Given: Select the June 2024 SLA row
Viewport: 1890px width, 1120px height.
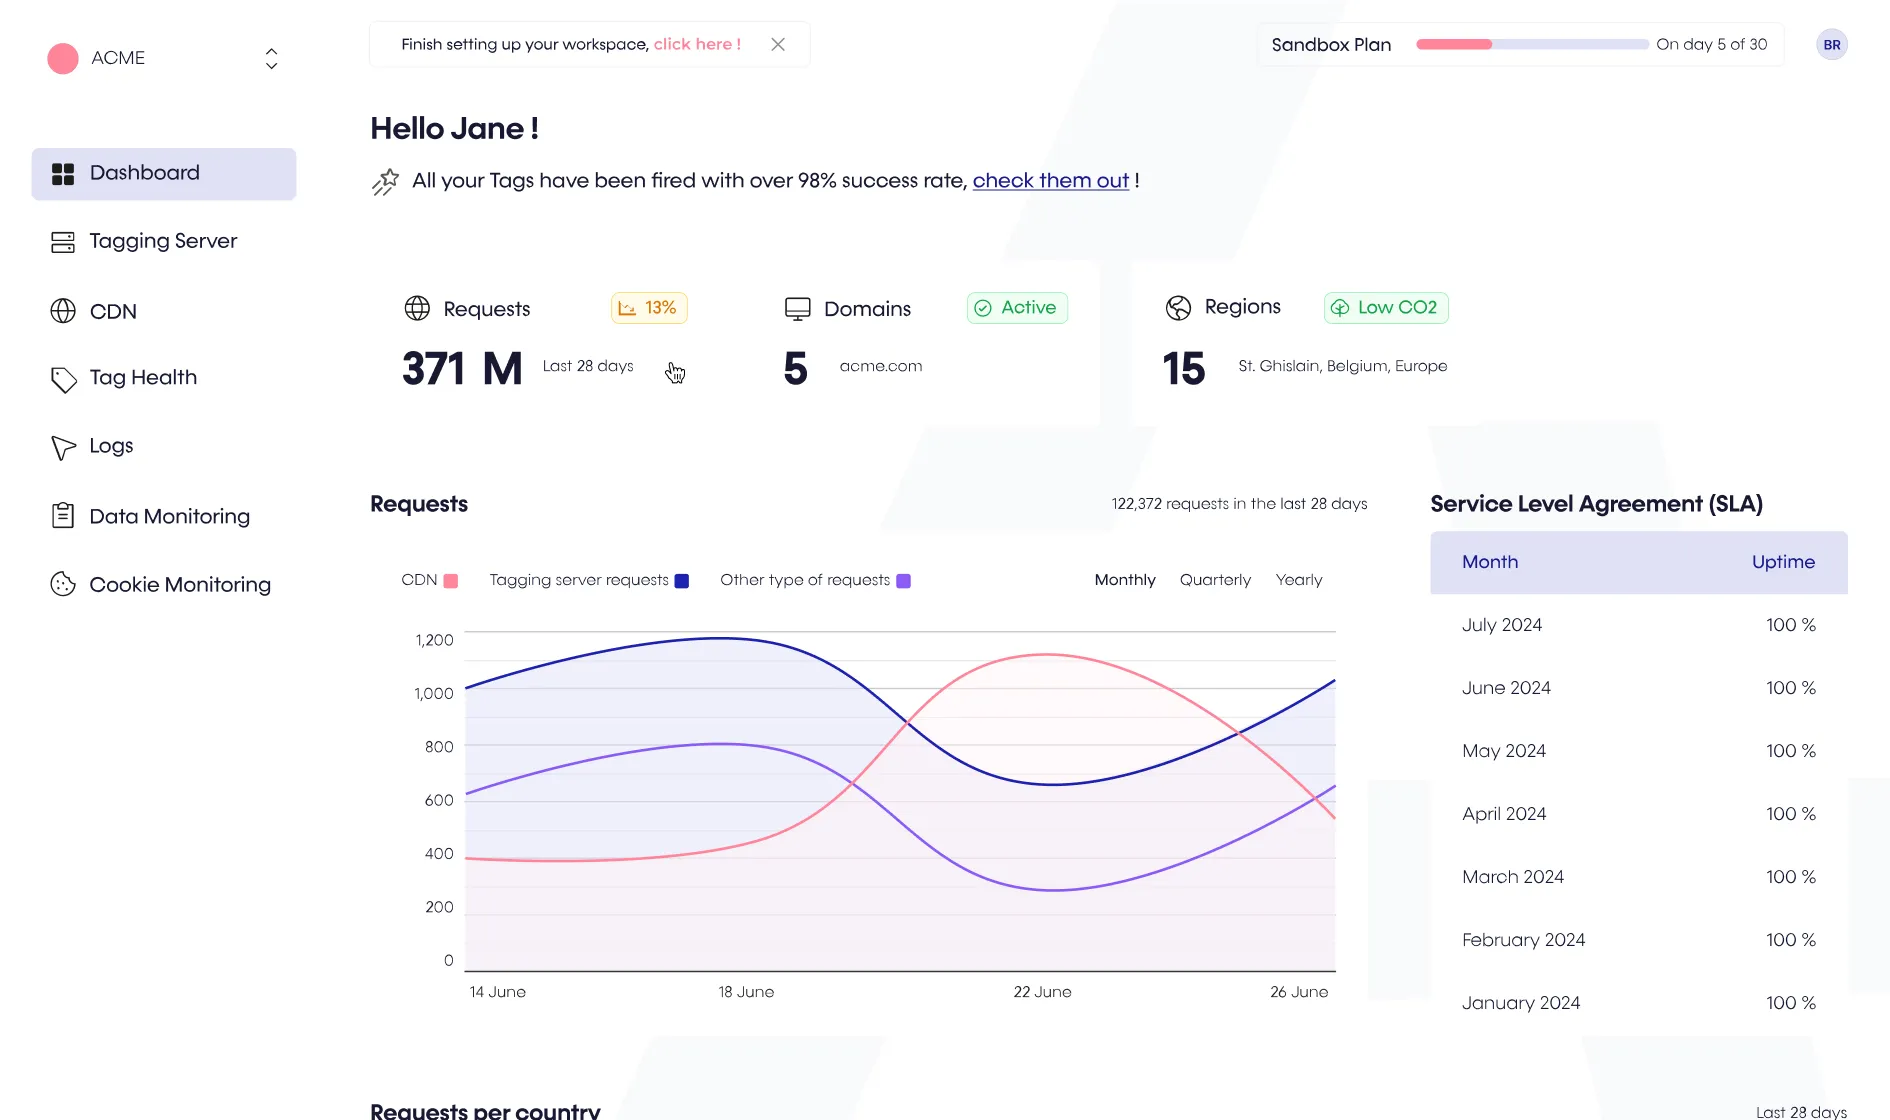Looking at the screenshot, I should 1638,688.
